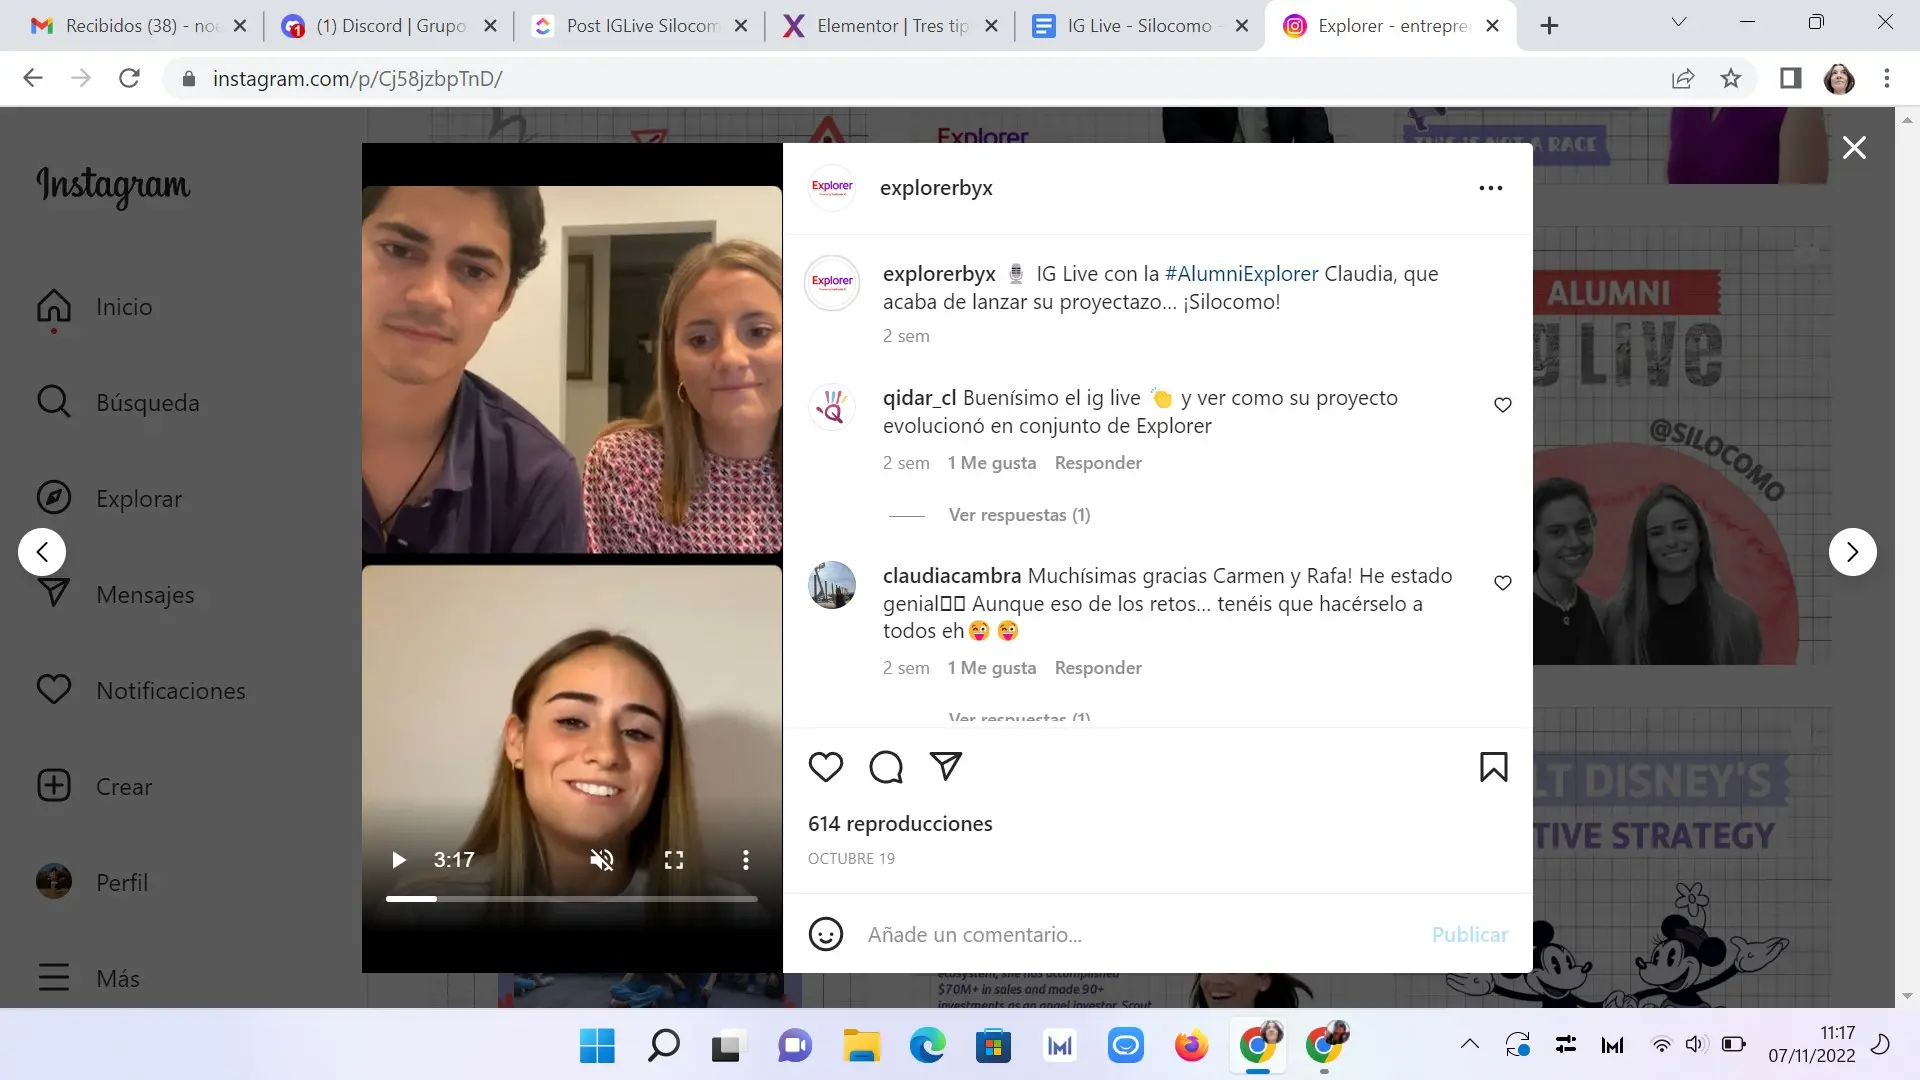Image resolution: width=1920 pixels, height=1080 pixels.
Task: Go back in browser history
Action: tap(33, 78)
